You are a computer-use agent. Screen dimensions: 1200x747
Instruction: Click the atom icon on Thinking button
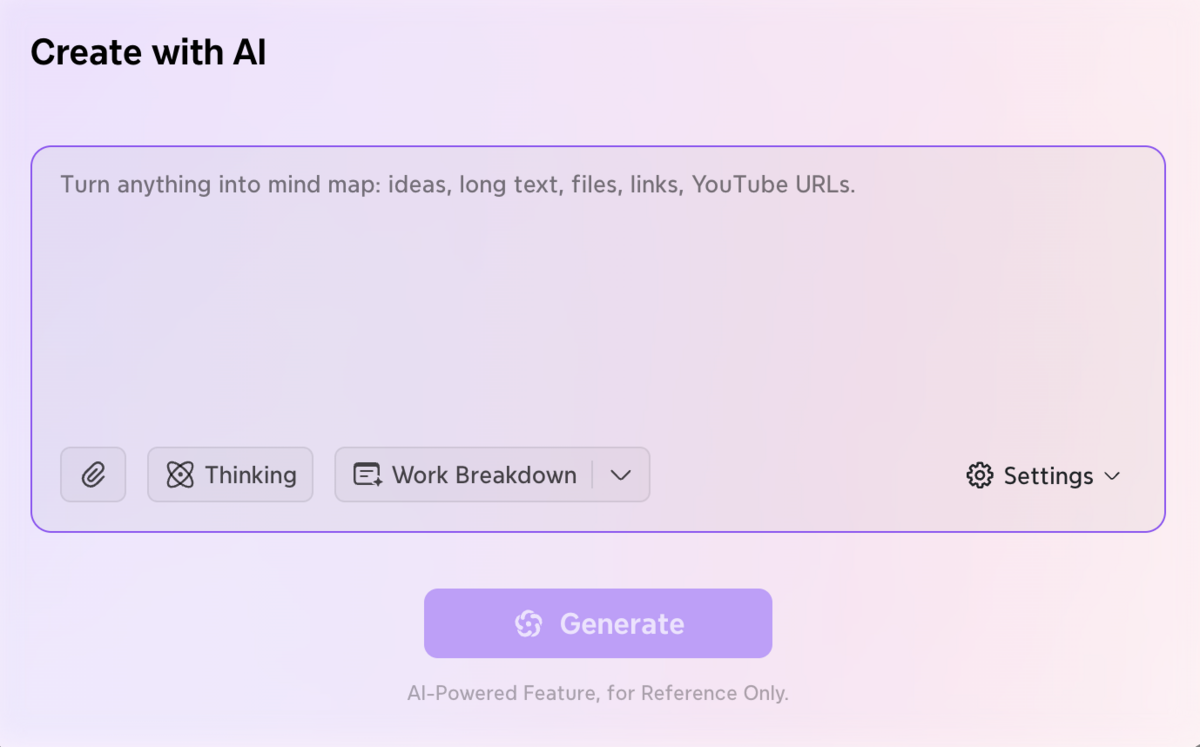(x=180, y=475)
